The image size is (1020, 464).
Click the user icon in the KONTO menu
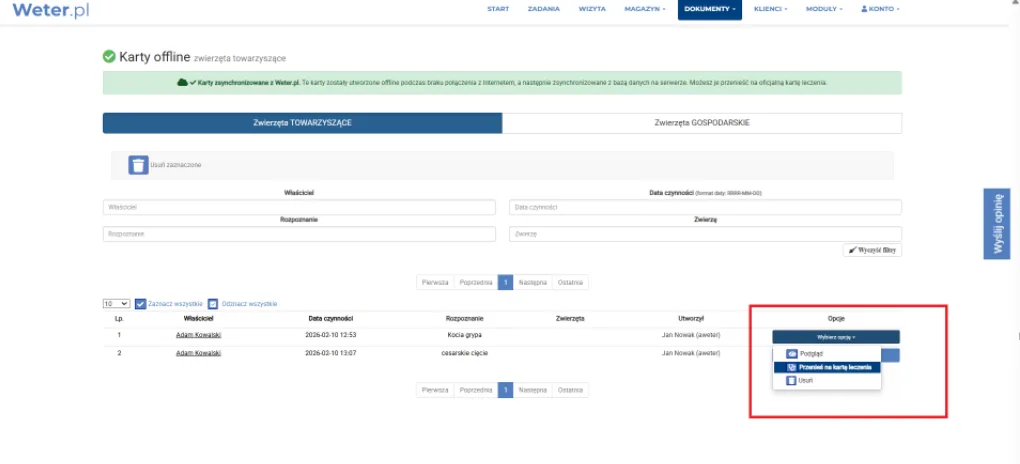[x=864, y=9]
